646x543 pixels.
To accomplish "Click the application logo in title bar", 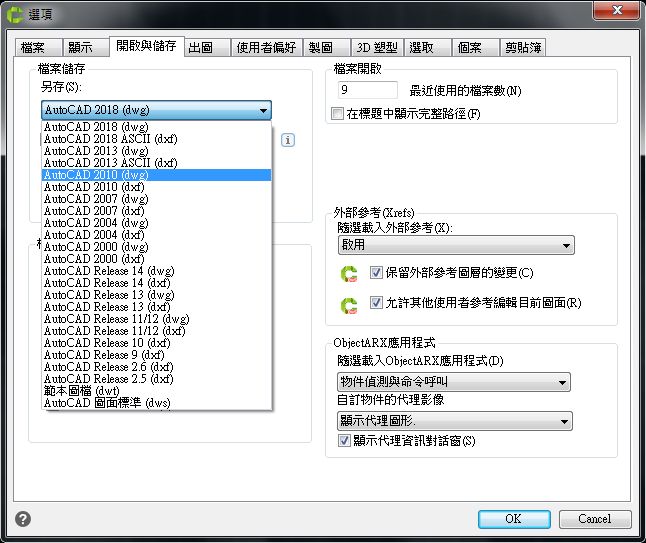I will [15, 14].
